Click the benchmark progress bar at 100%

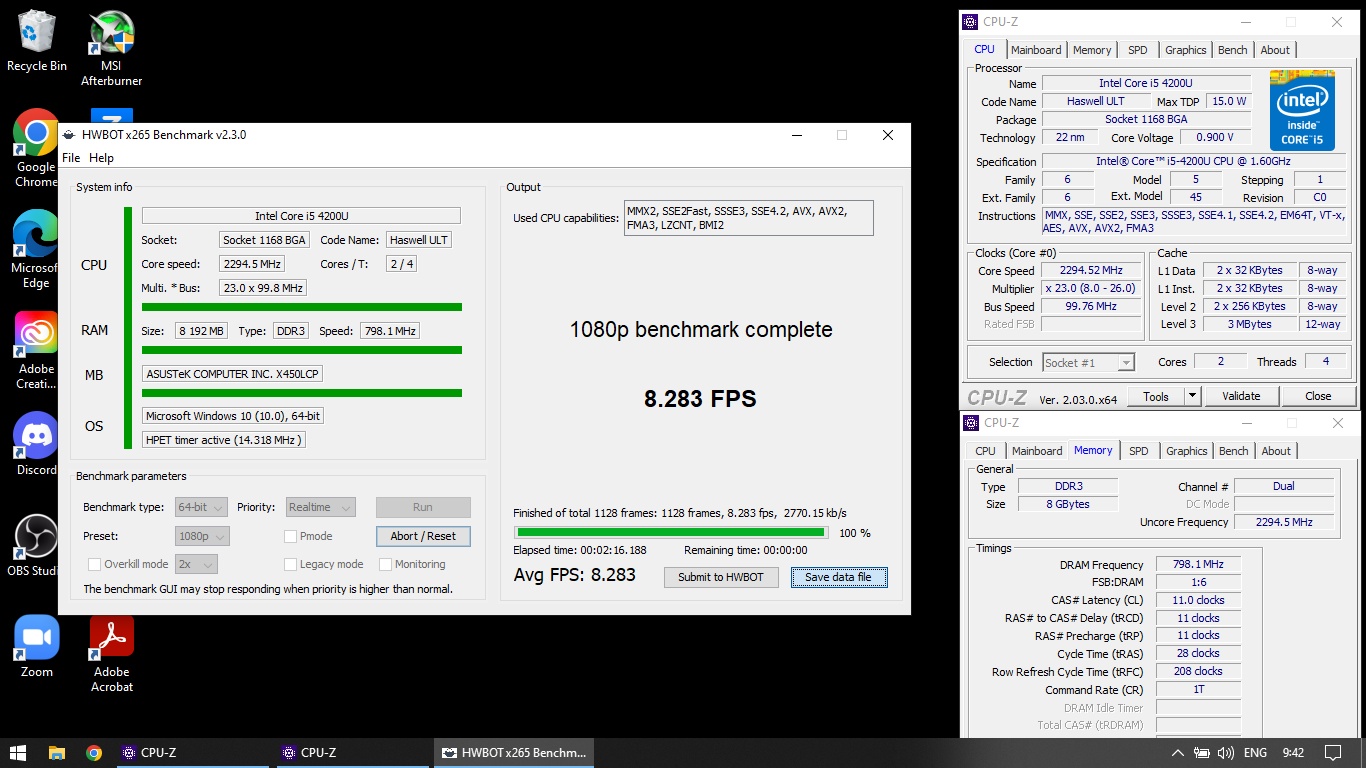(x=670, y=533)
